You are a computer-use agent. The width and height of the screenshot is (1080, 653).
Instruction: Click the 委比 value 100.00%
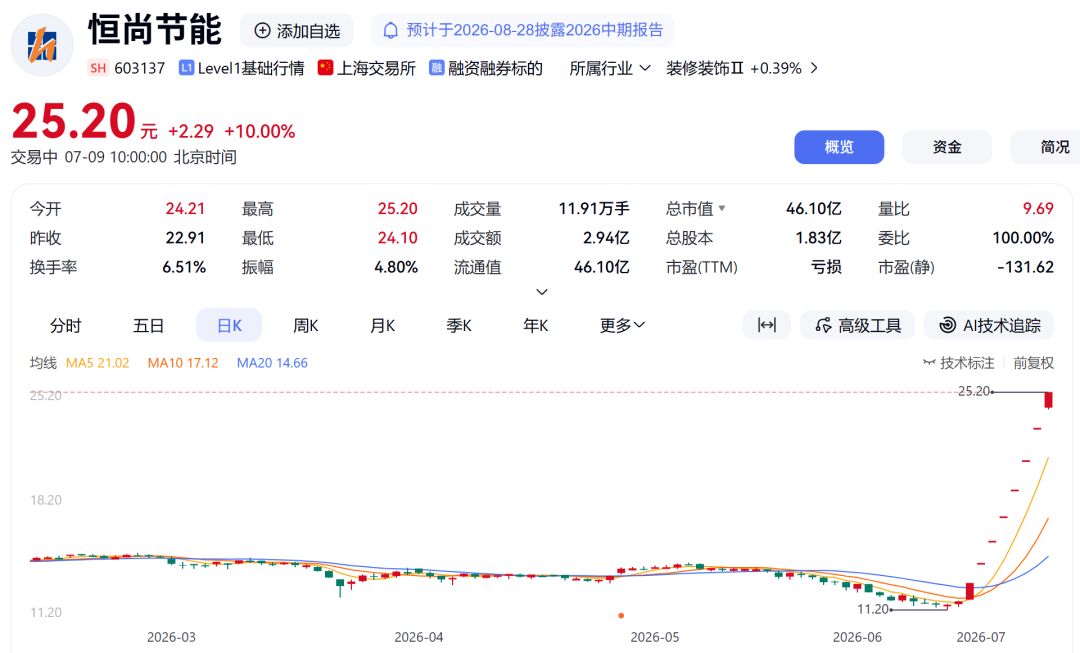pyautogui.click(x=1023, y=238)
